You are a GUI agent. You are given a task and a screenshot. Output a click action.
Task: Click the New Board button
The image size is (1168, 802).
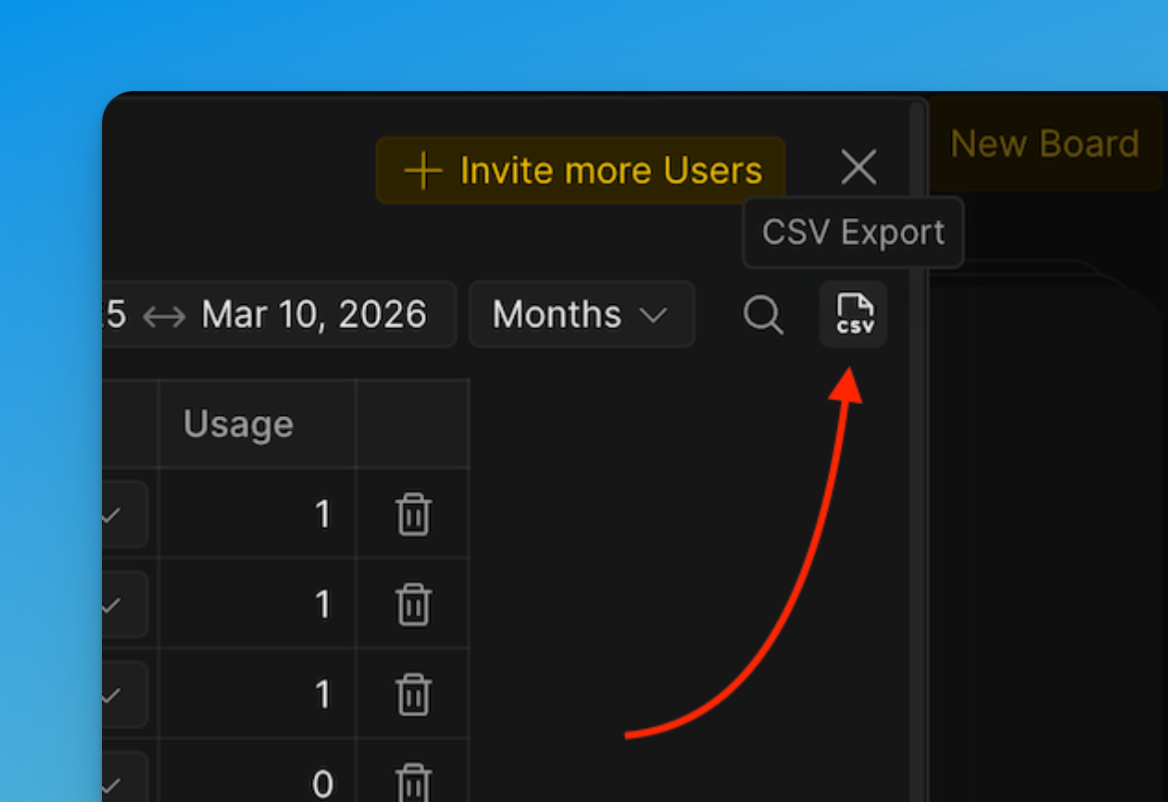tap(1044, 143)
